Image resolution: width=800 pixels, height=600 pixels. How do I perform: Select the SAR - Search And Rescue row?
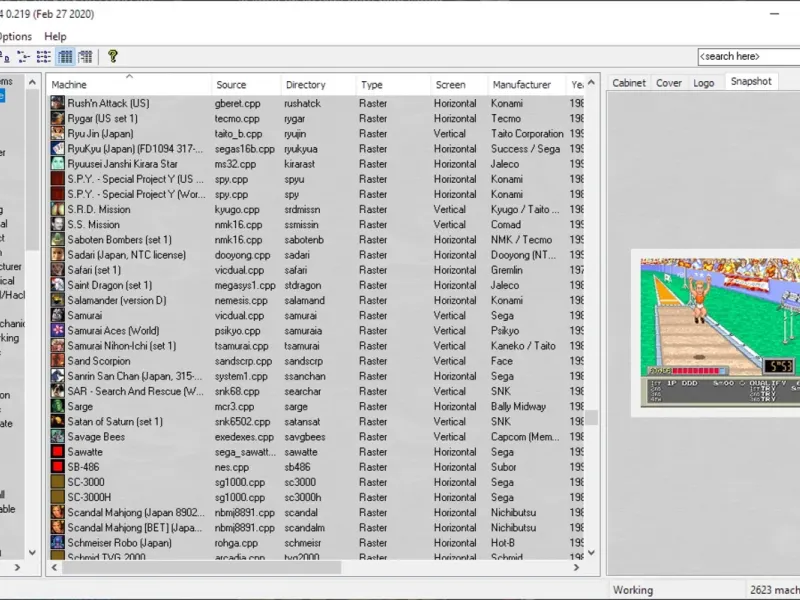(316, 391)
